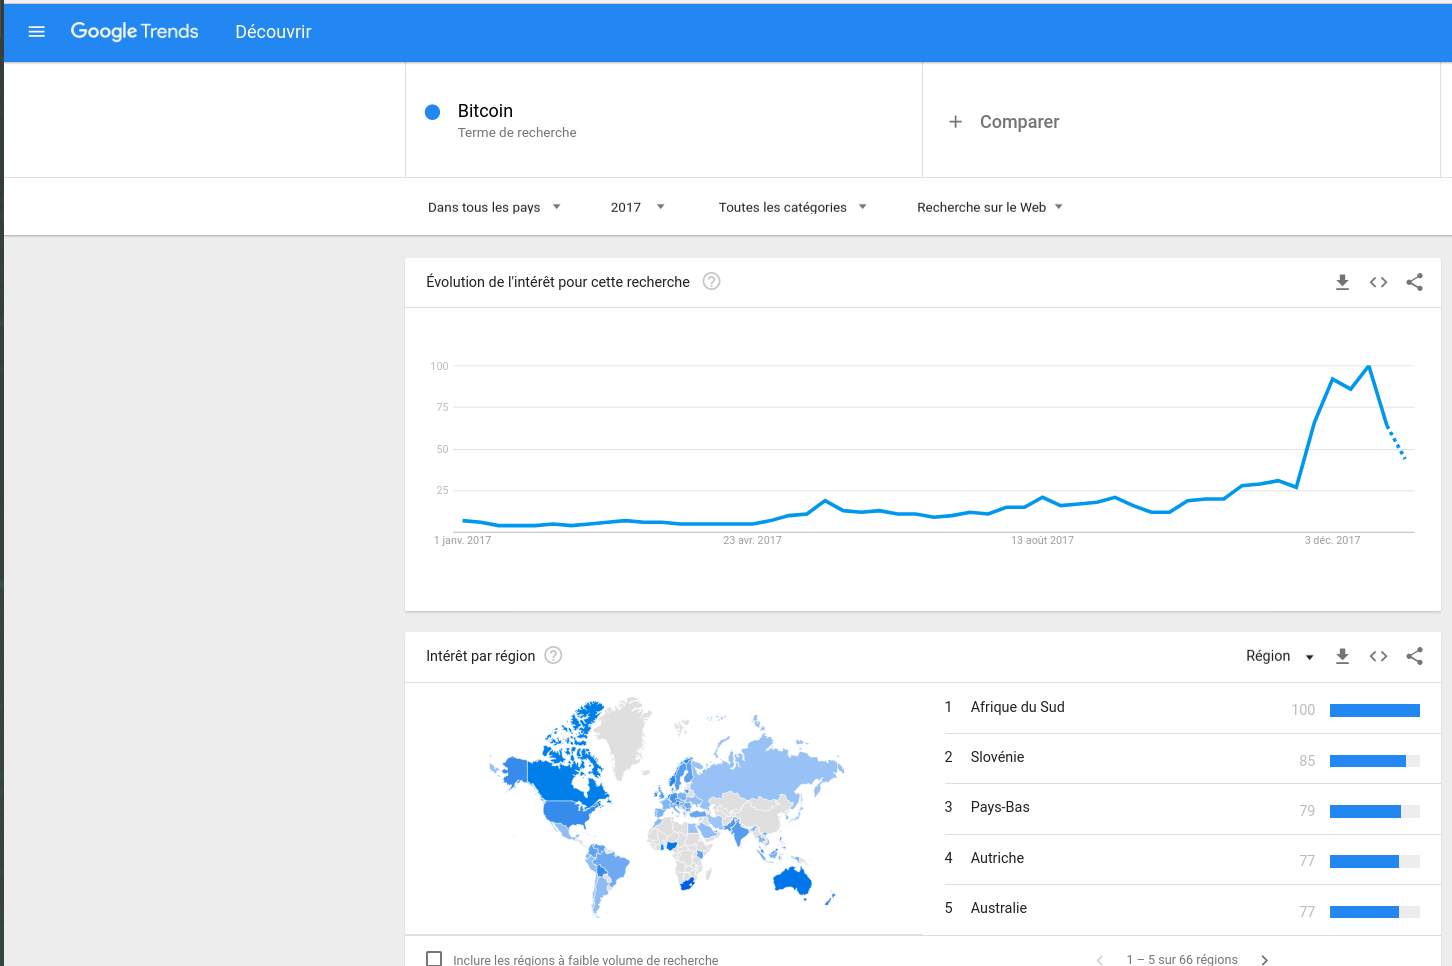This screenshot has height=966, width=1452.
Task: Click the plus icon next to Comparer
Action: [955, 122]
